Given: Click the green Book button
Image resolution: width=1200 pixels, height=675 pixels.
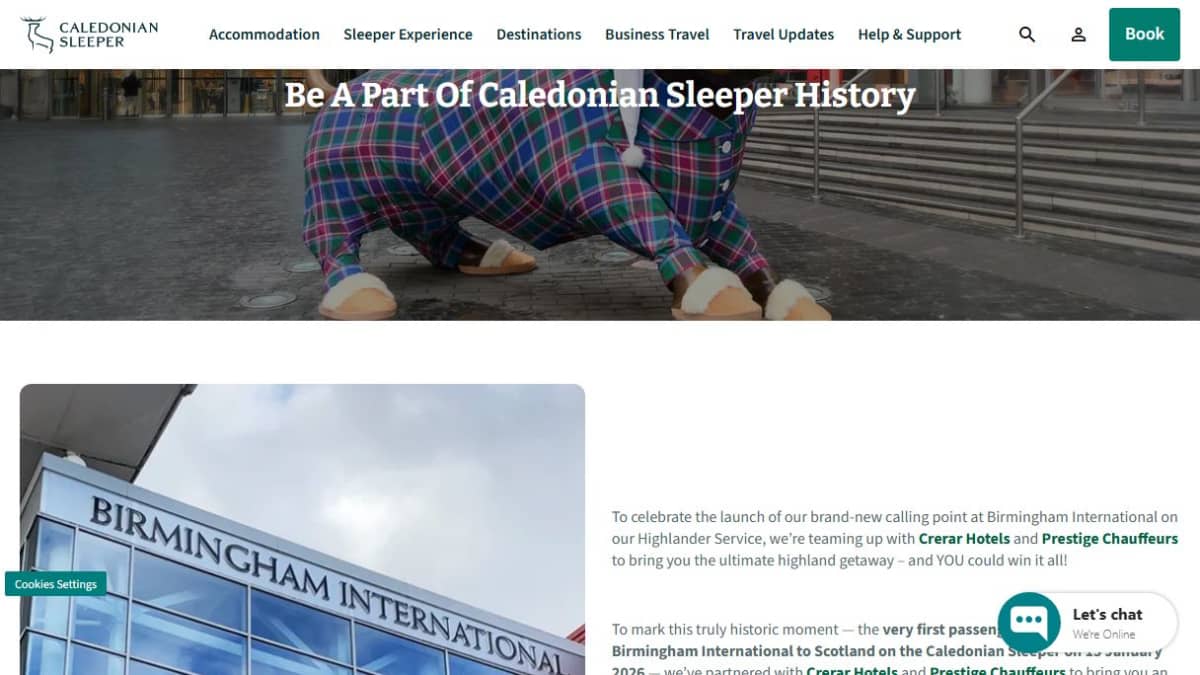Looking at the screenshot, I should 1144,34.
